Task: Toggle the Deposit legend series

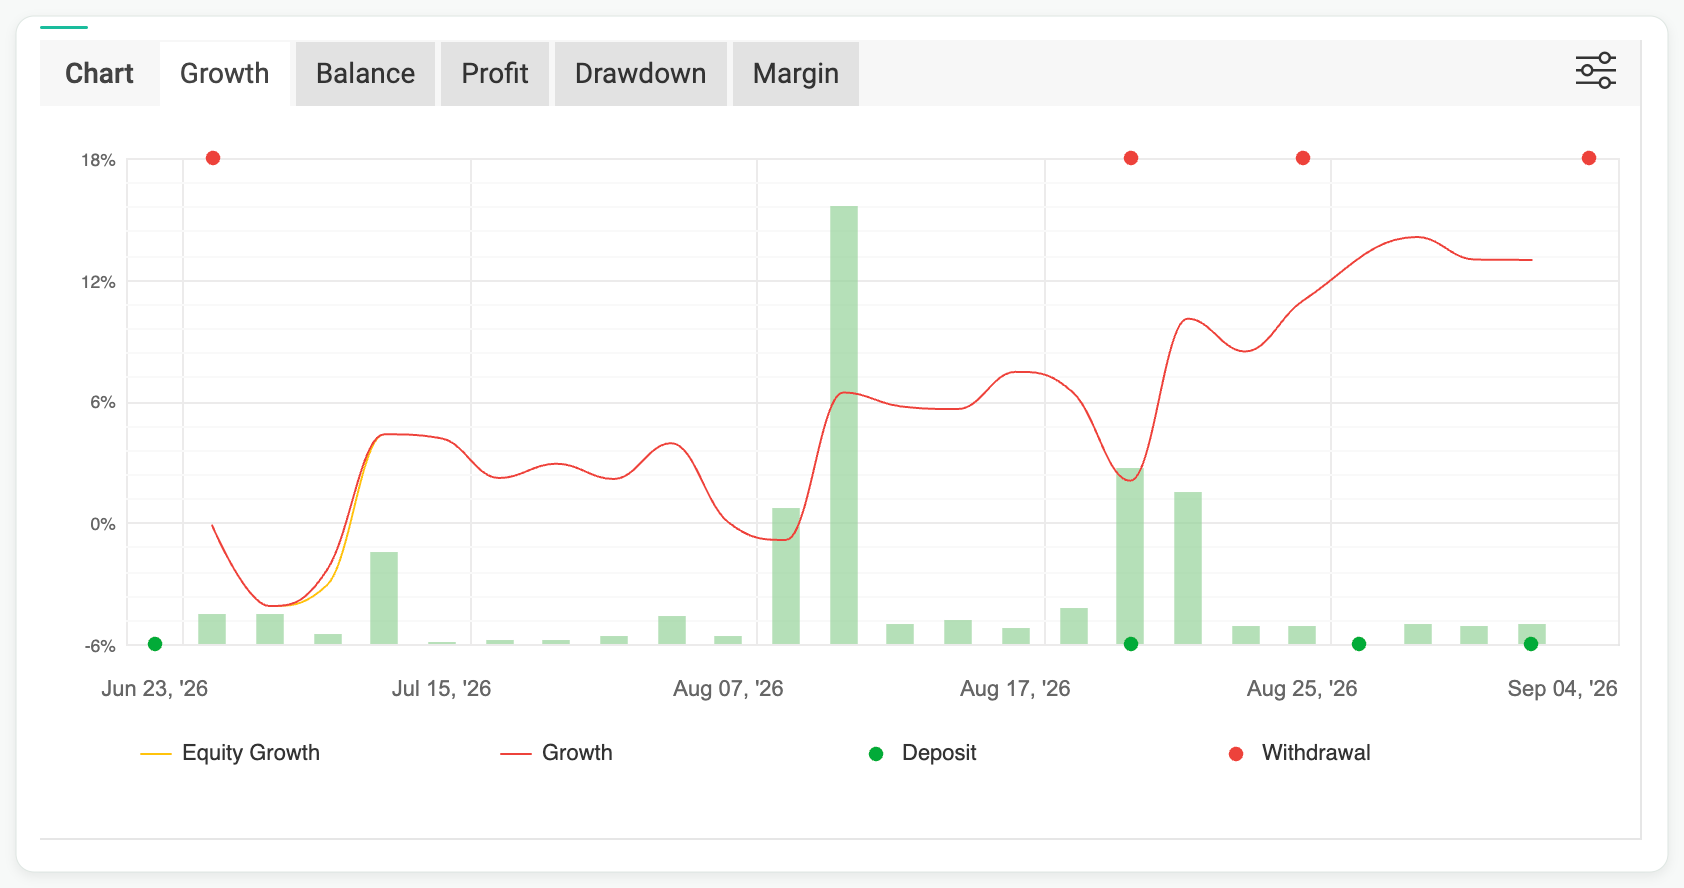Action: pos(922,753)
